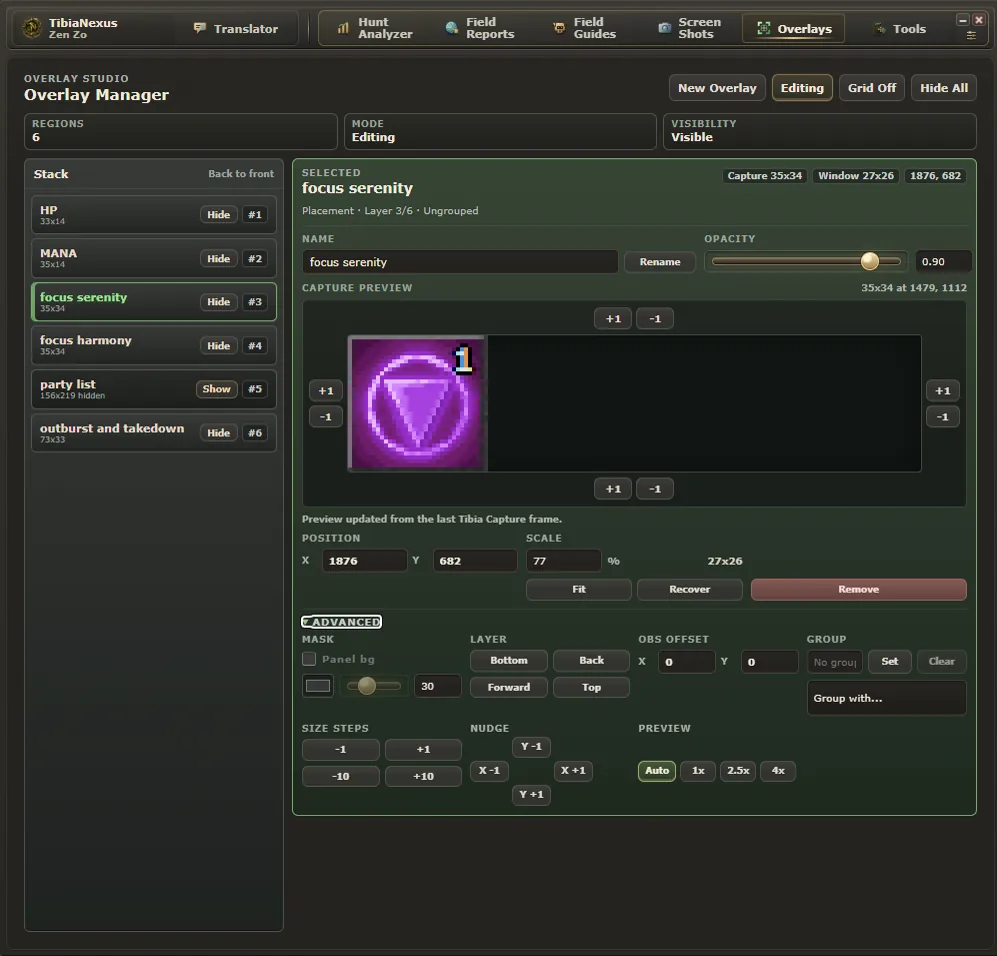Click the name input field
Image resolution: width=997 pixels, height=956 pixels.
(x=460, y=262)
